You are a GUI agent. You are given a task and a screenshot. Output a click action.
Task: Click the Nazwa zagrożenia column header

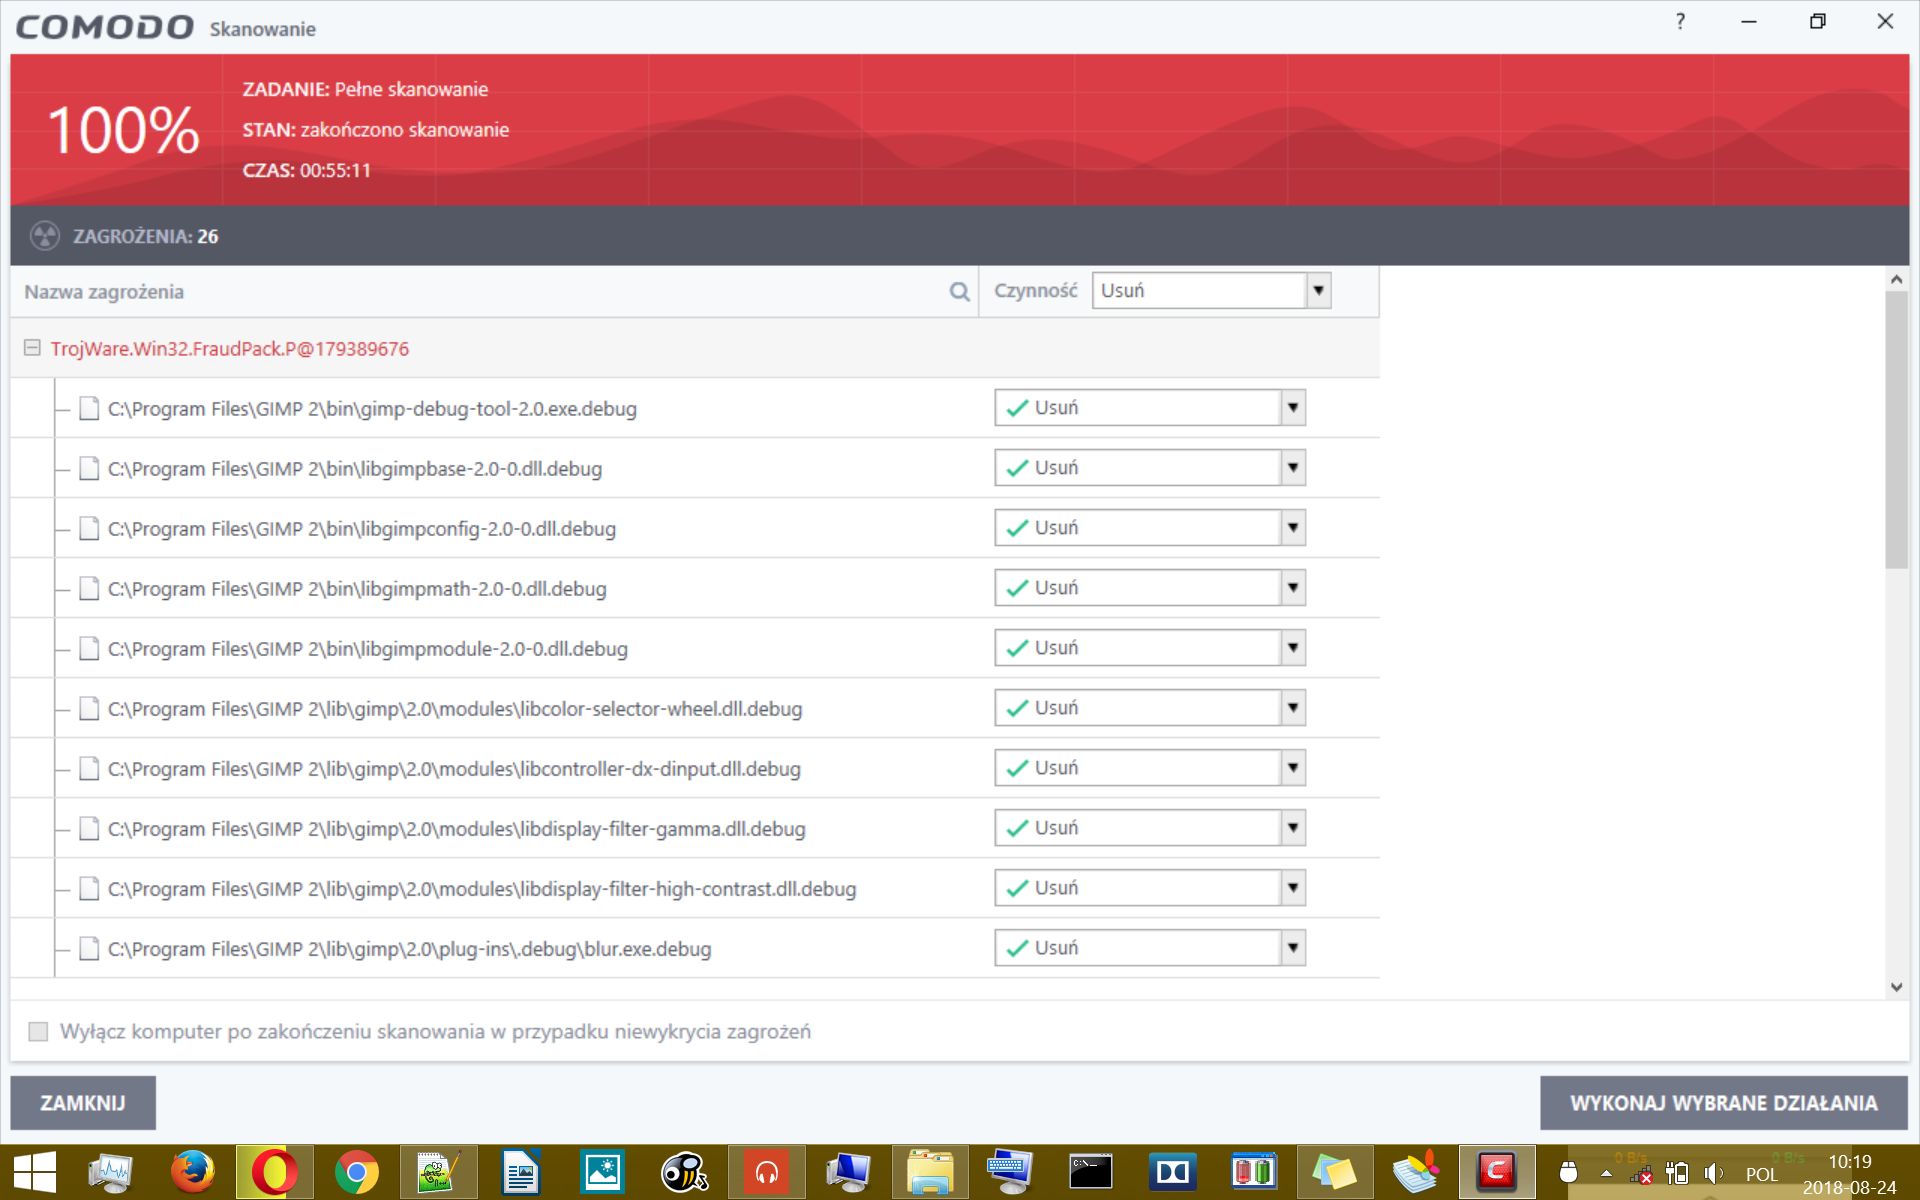point(104,292)
